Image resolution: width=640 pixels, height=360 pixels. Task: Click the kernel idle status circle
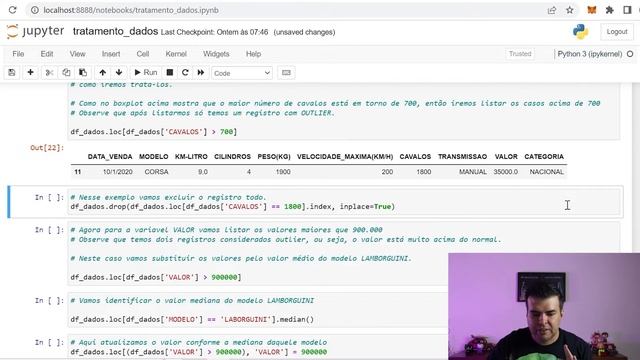(x=630, y=54)
